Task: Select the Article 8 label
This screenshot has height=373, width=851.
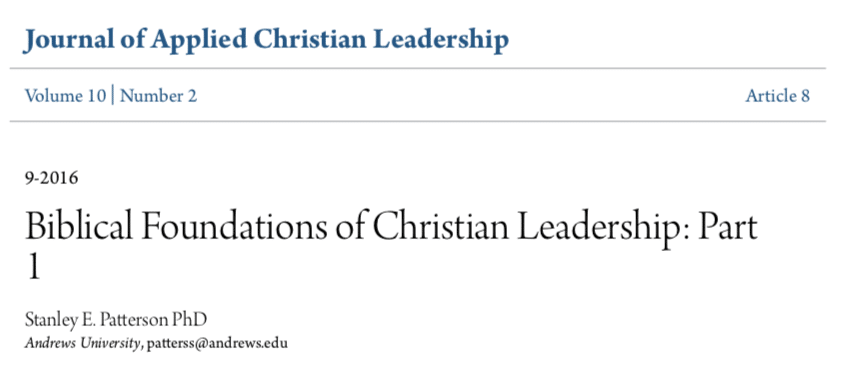Action: pyautogui.click(x=778, y=96)
